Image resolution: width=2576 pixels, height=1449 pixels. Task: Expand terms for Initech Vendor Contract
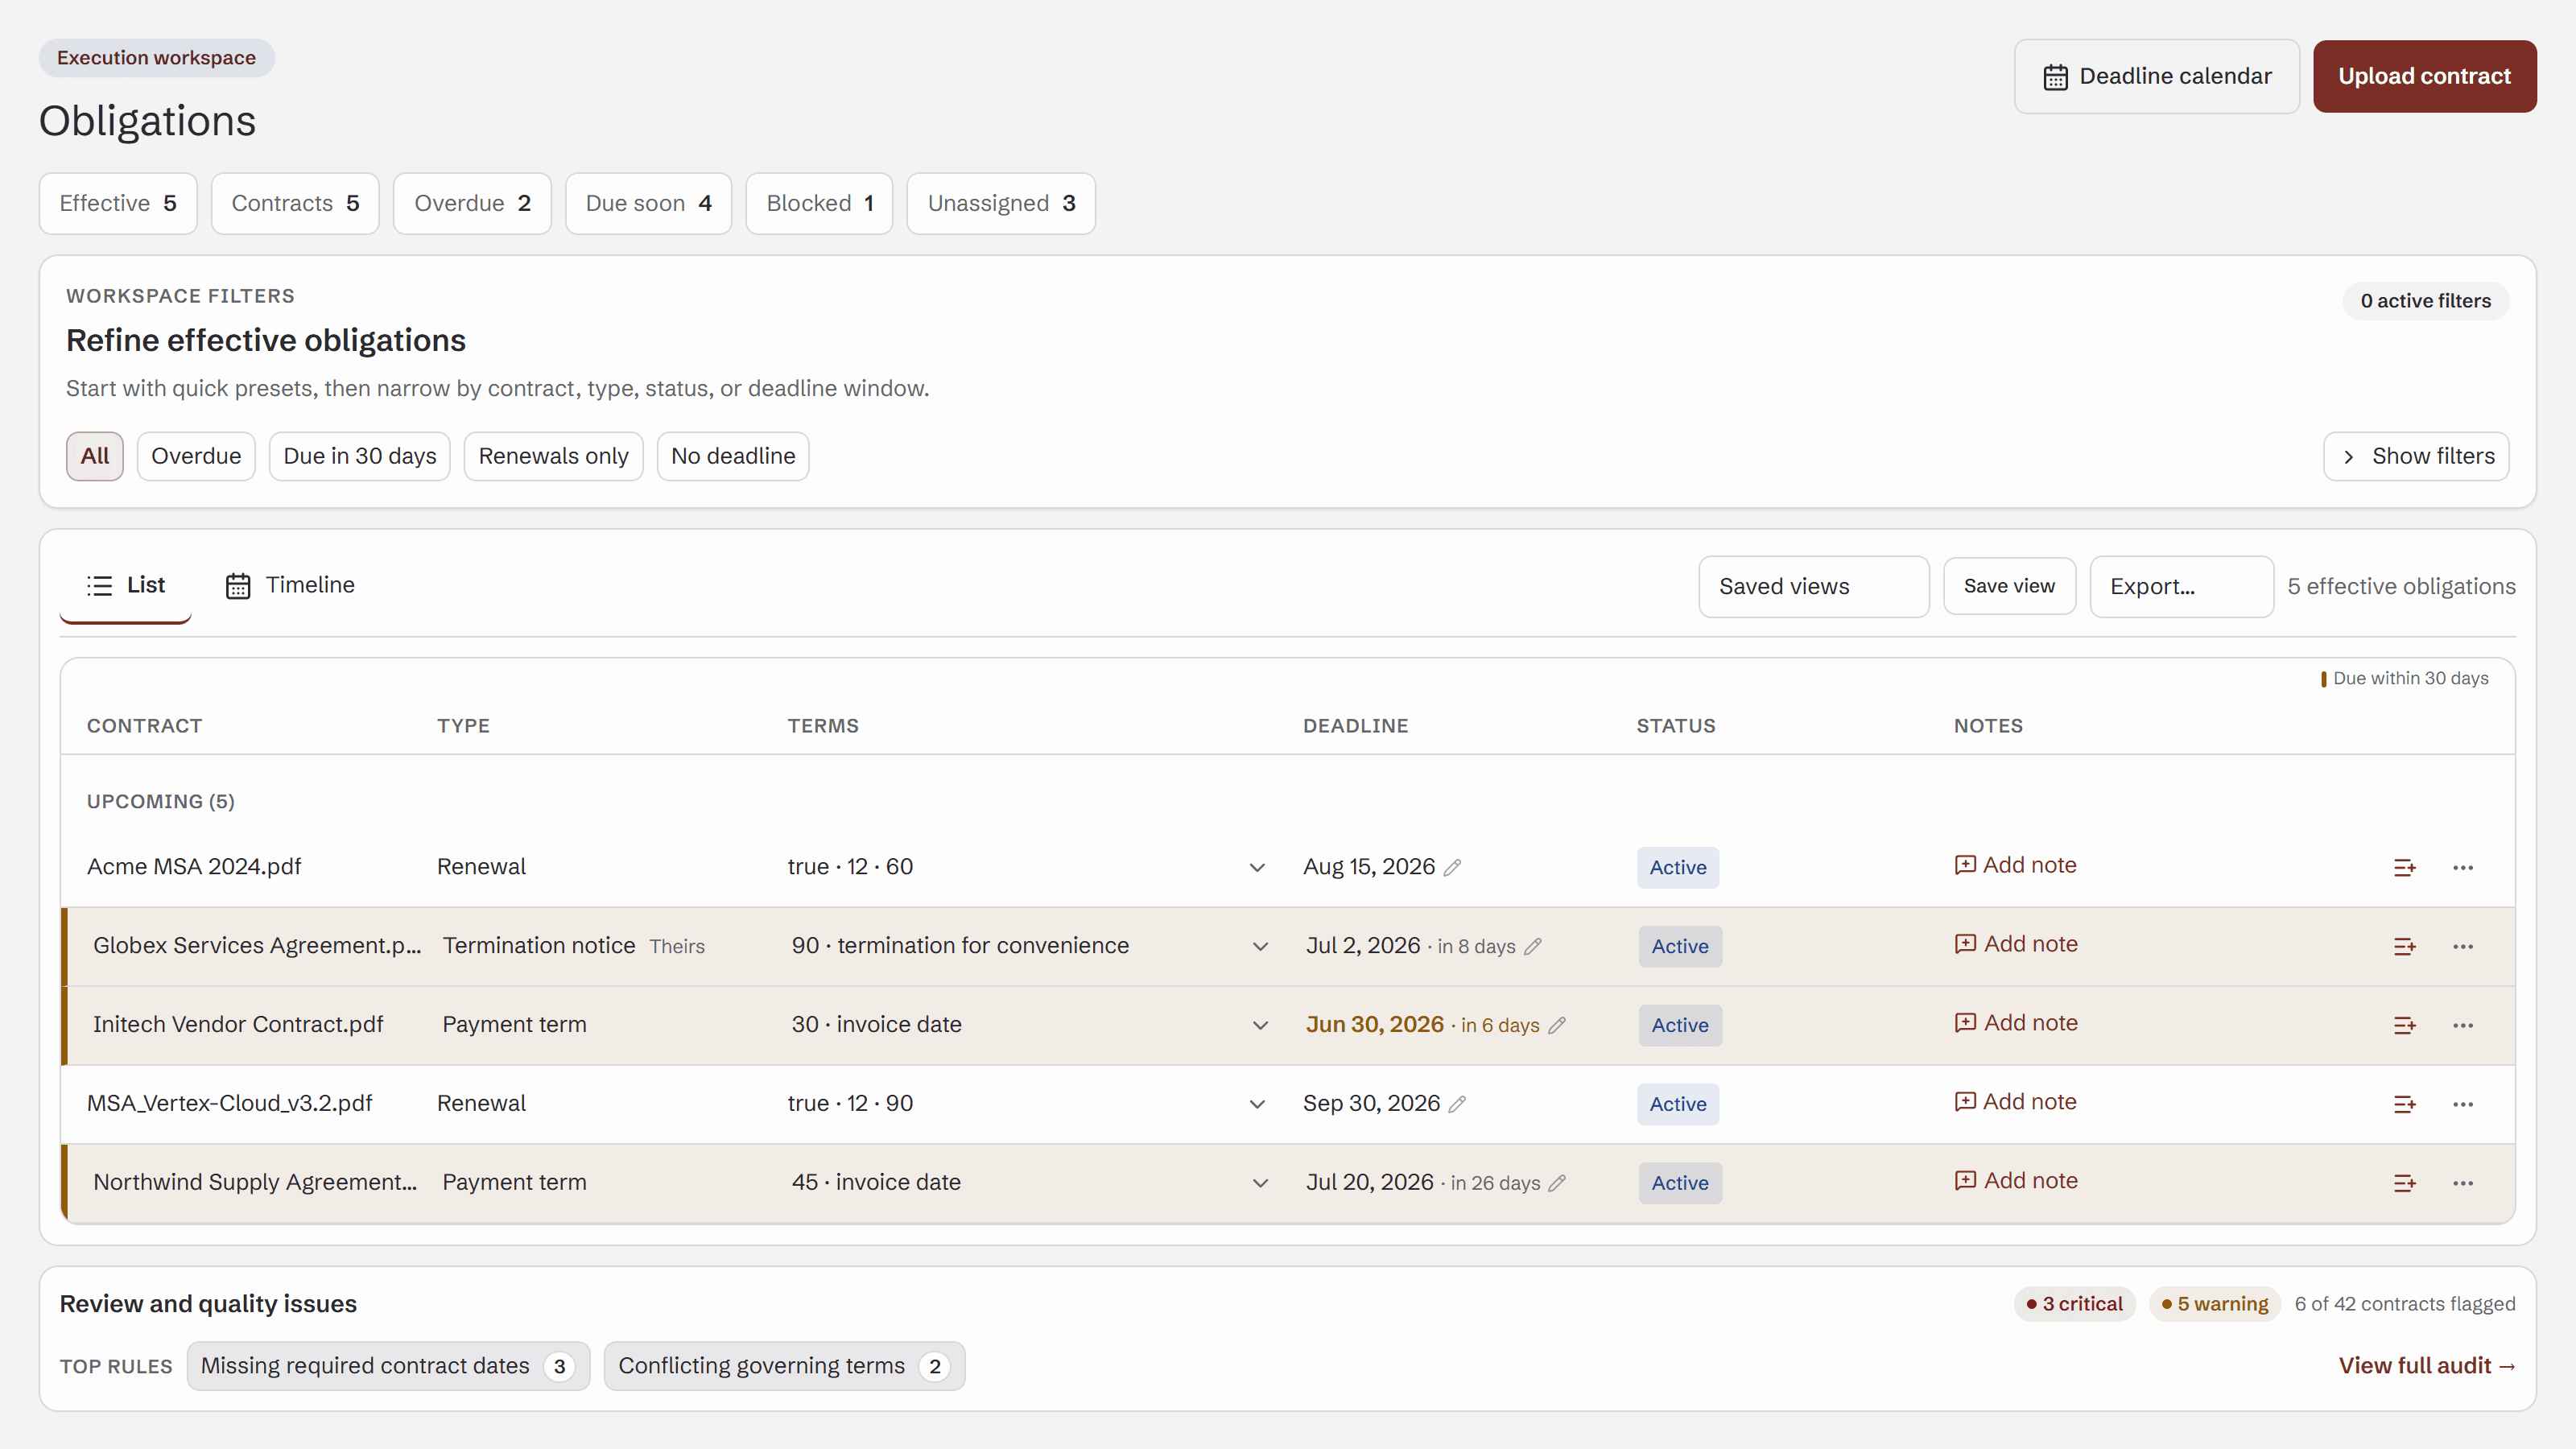pyautogui.click(x=1260, y=1025)
